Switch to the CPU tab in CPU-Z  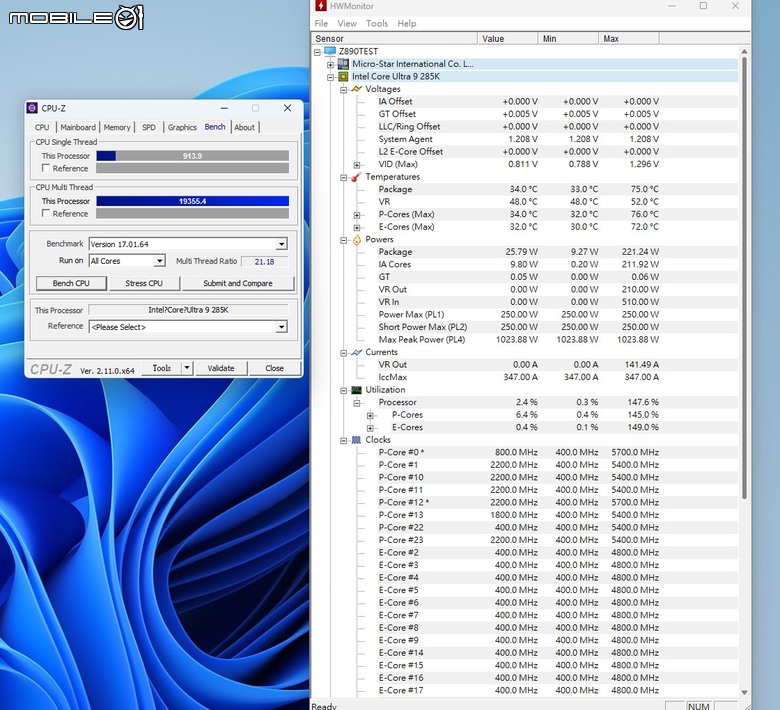(x=42, y=127)
